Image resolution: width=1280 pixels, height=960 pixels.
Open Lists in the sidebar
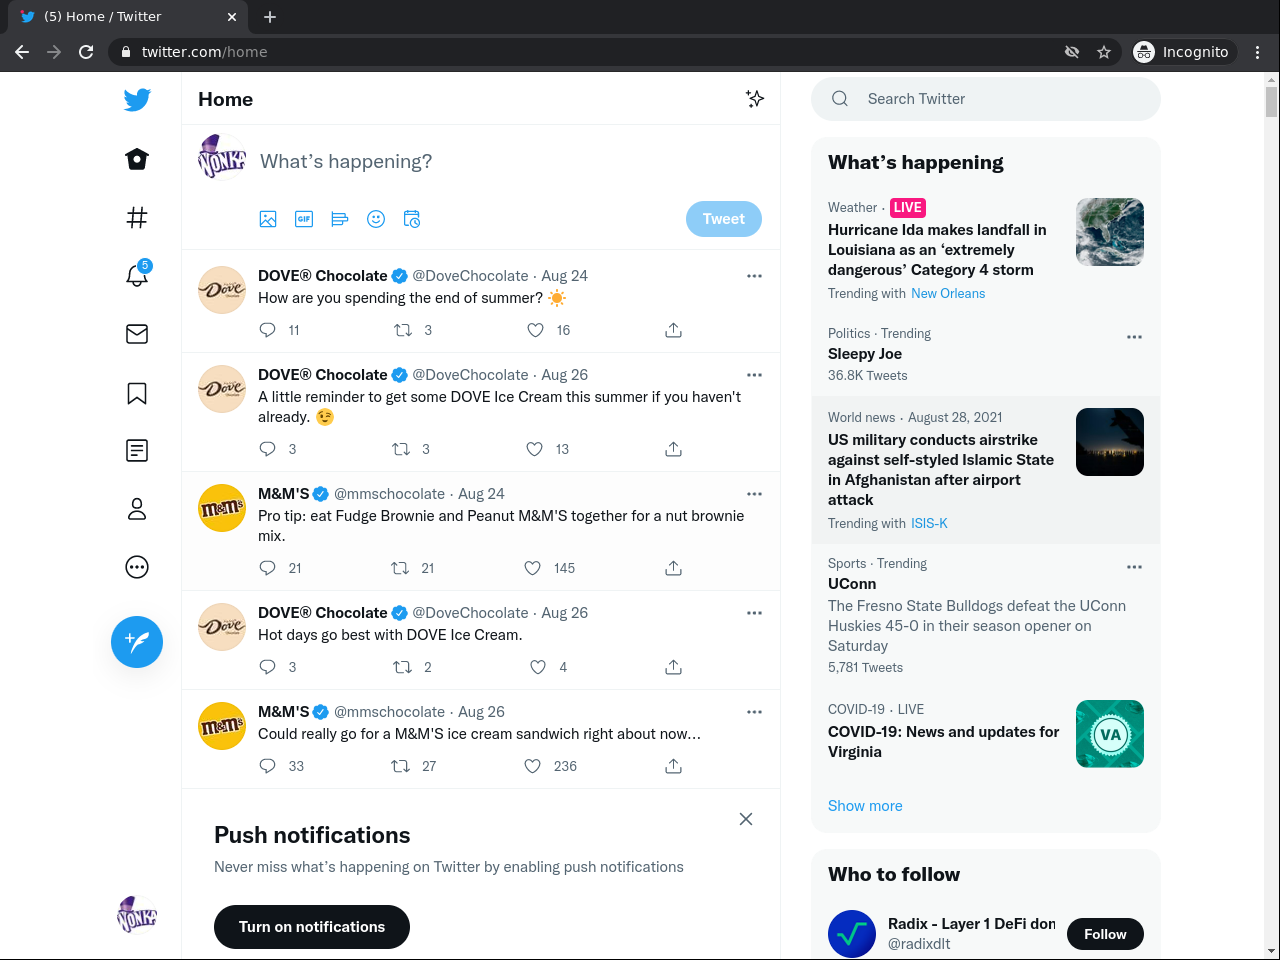(x=137, y=451)
